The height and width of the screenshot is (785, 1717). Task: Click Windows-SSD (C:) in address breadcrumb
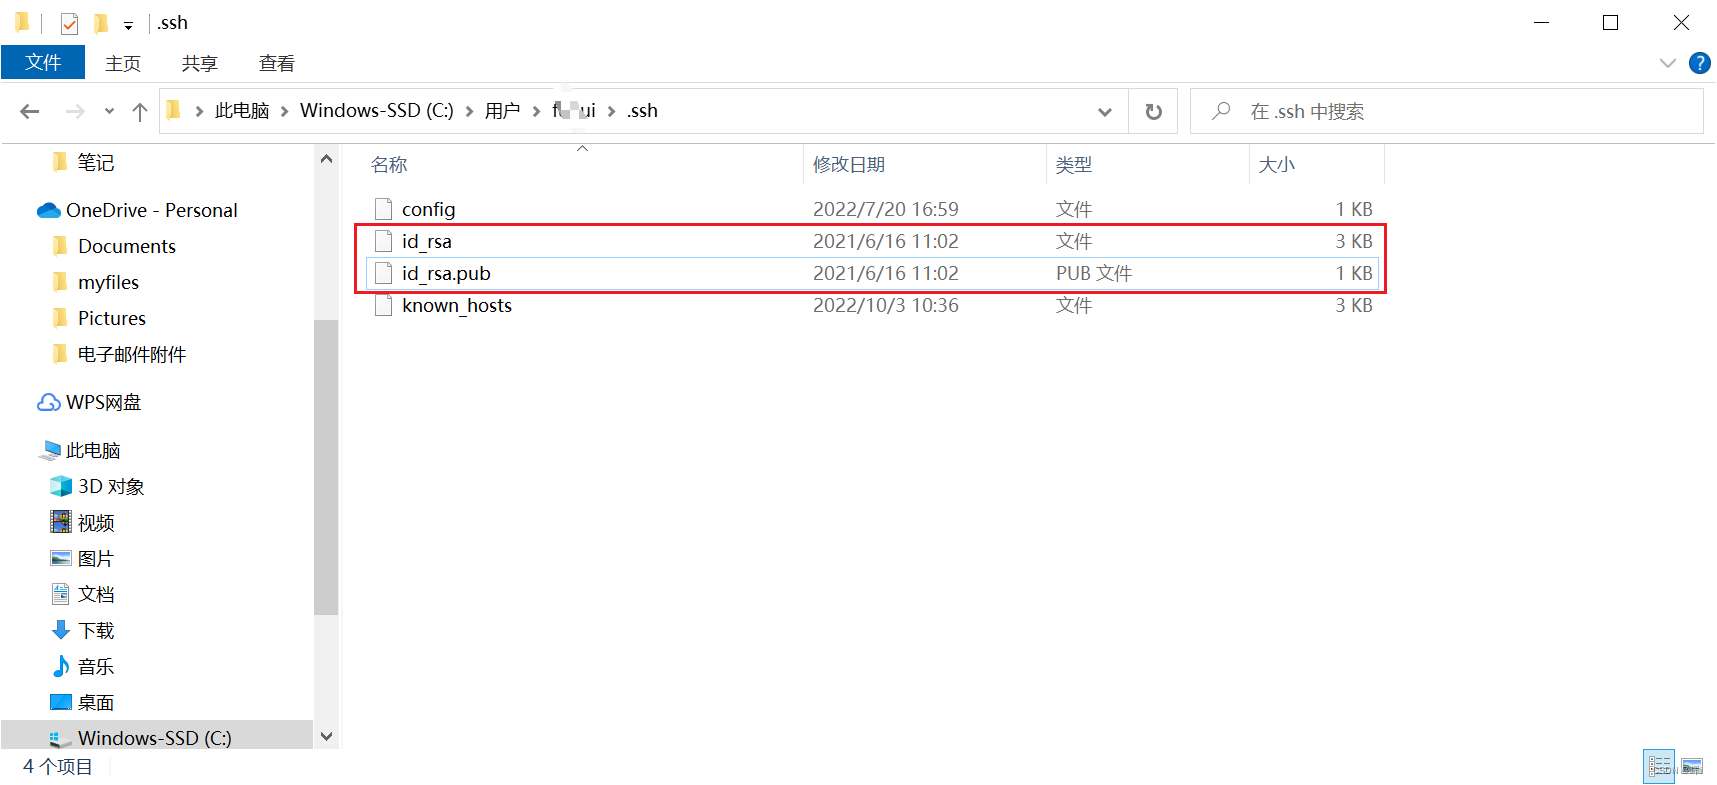coord(377,111)
